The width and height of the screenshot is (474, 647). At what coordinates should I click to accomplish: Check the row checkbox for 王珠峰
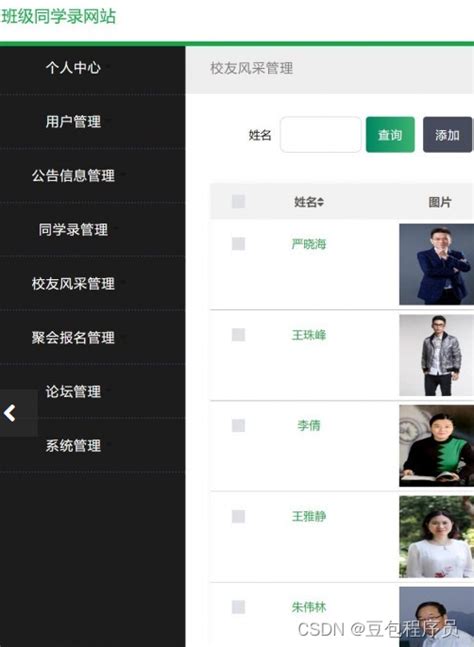(x=238, y=335)
